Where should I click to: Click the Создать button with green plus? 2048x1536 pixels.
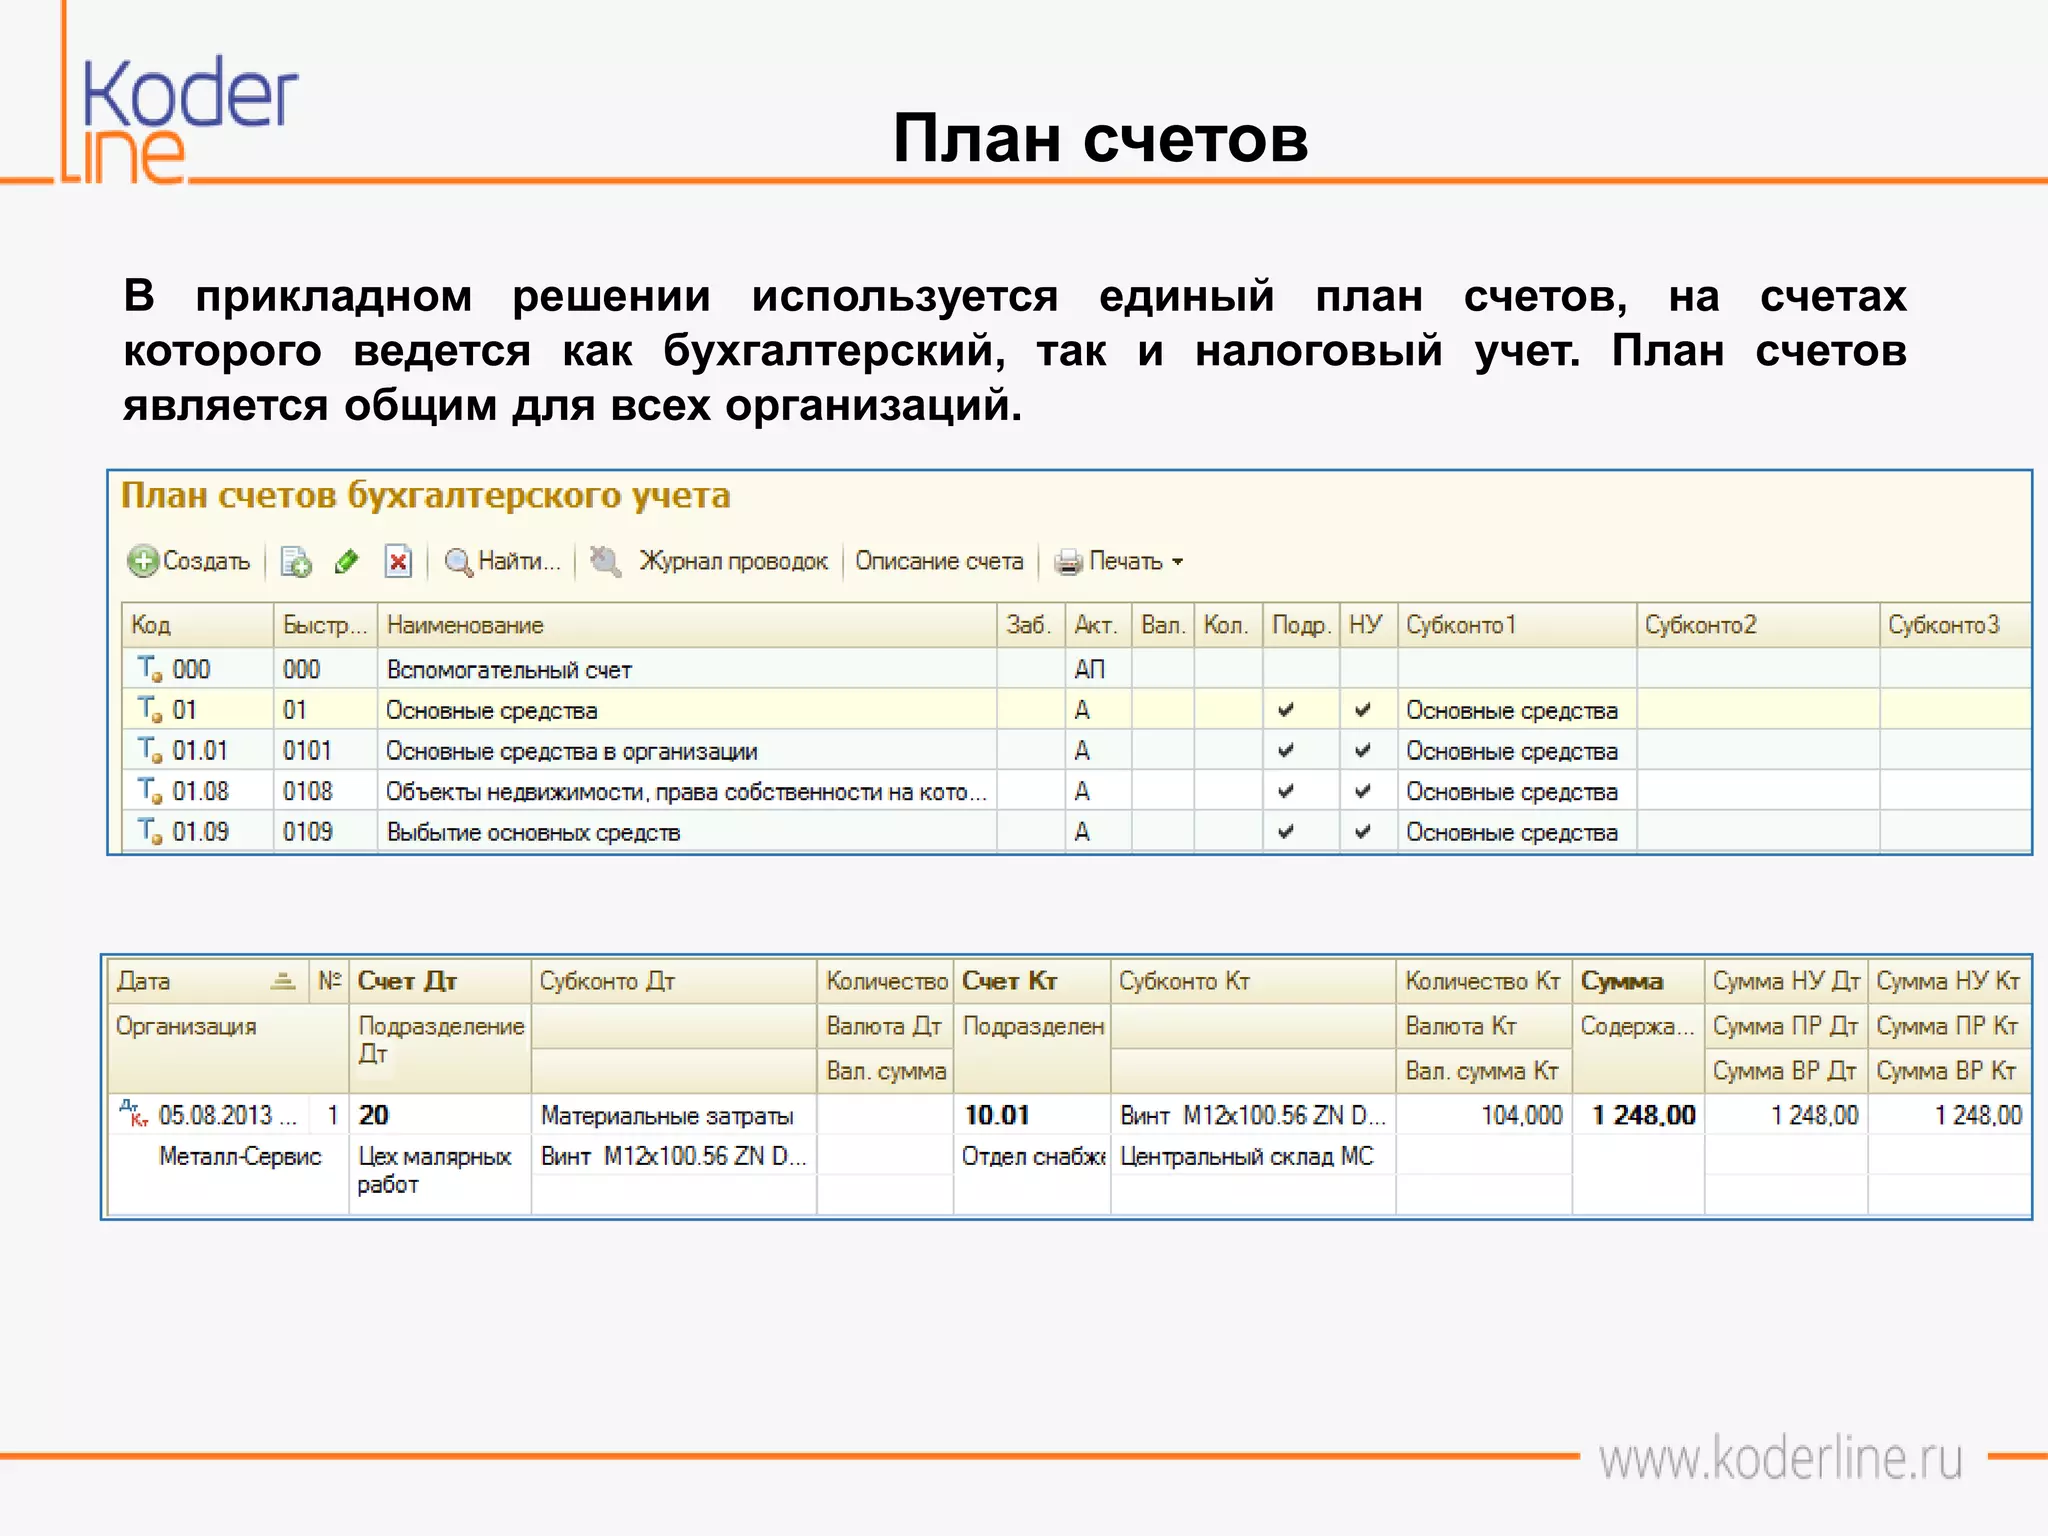pyautogui.click(x=189, y=561)
